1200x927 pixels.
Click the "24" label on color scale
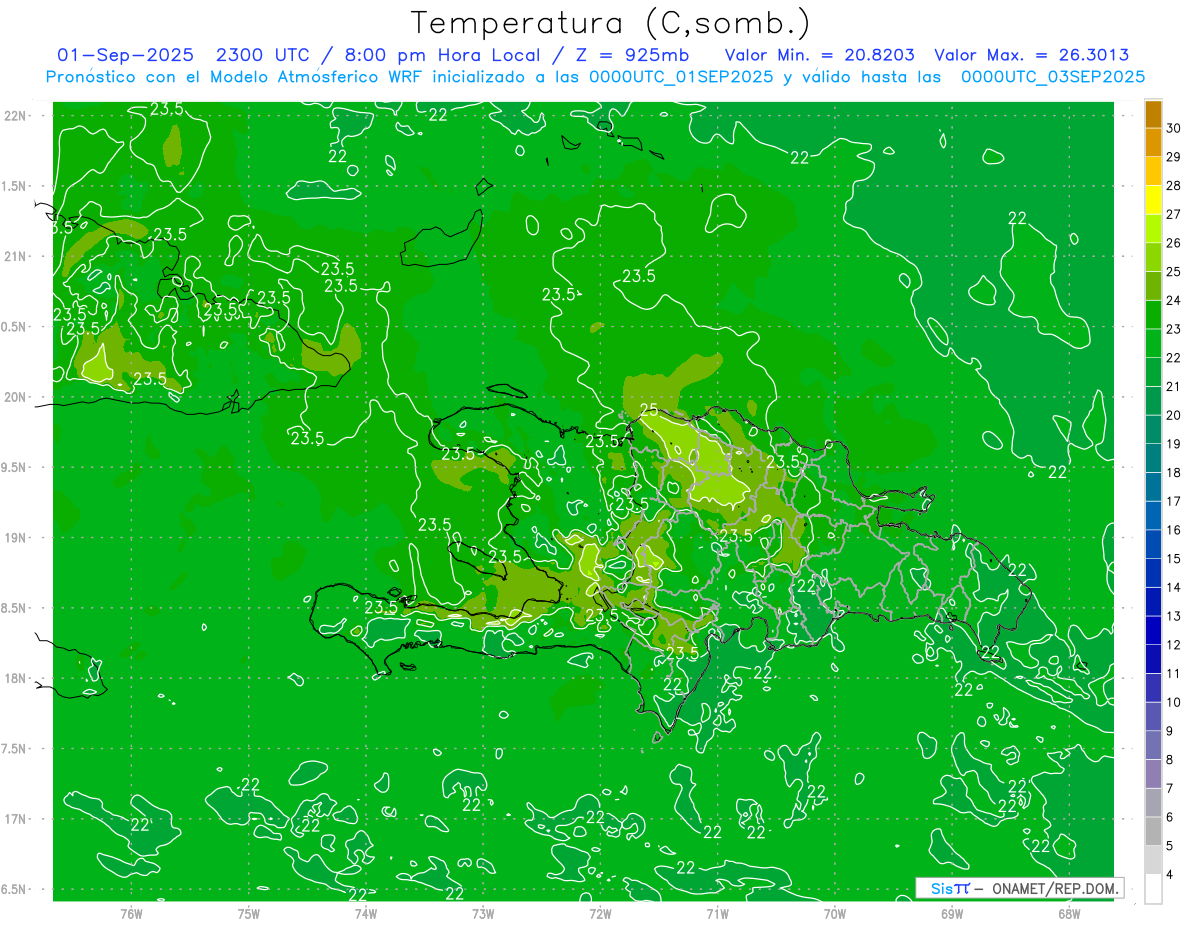coord(1174,300)
